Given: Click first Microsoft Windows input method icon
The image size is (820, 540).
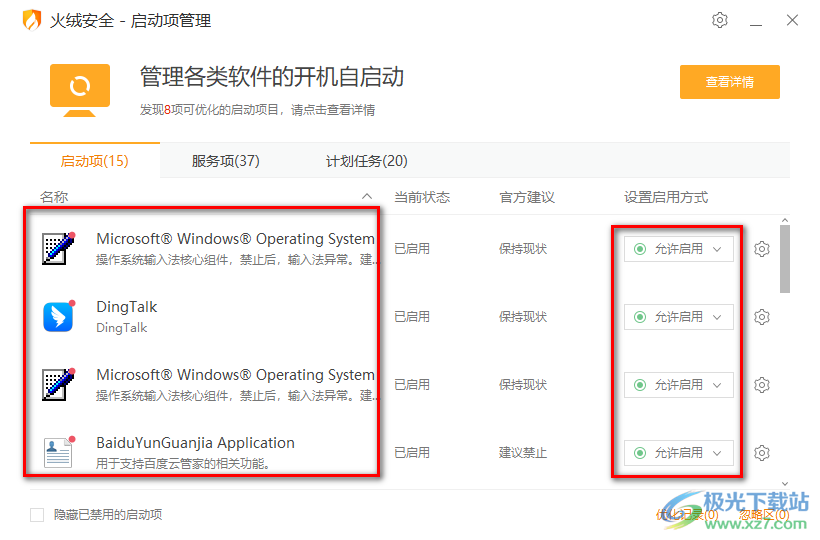Looking at the screenshot, I should coord(58,249).
